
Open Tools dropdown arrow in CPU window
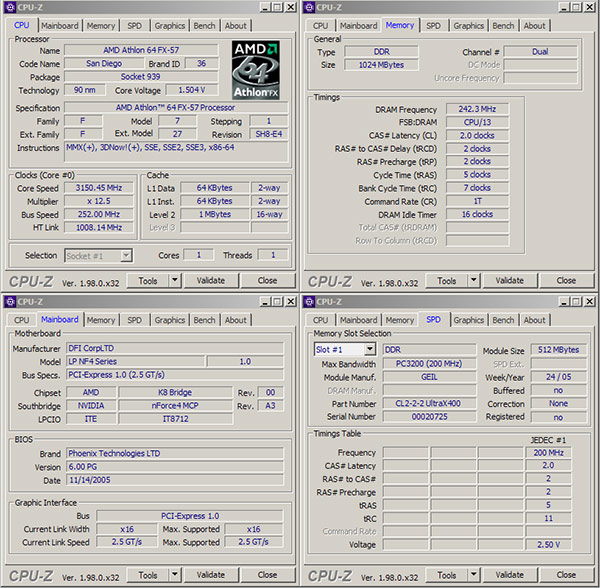point(174,280)
